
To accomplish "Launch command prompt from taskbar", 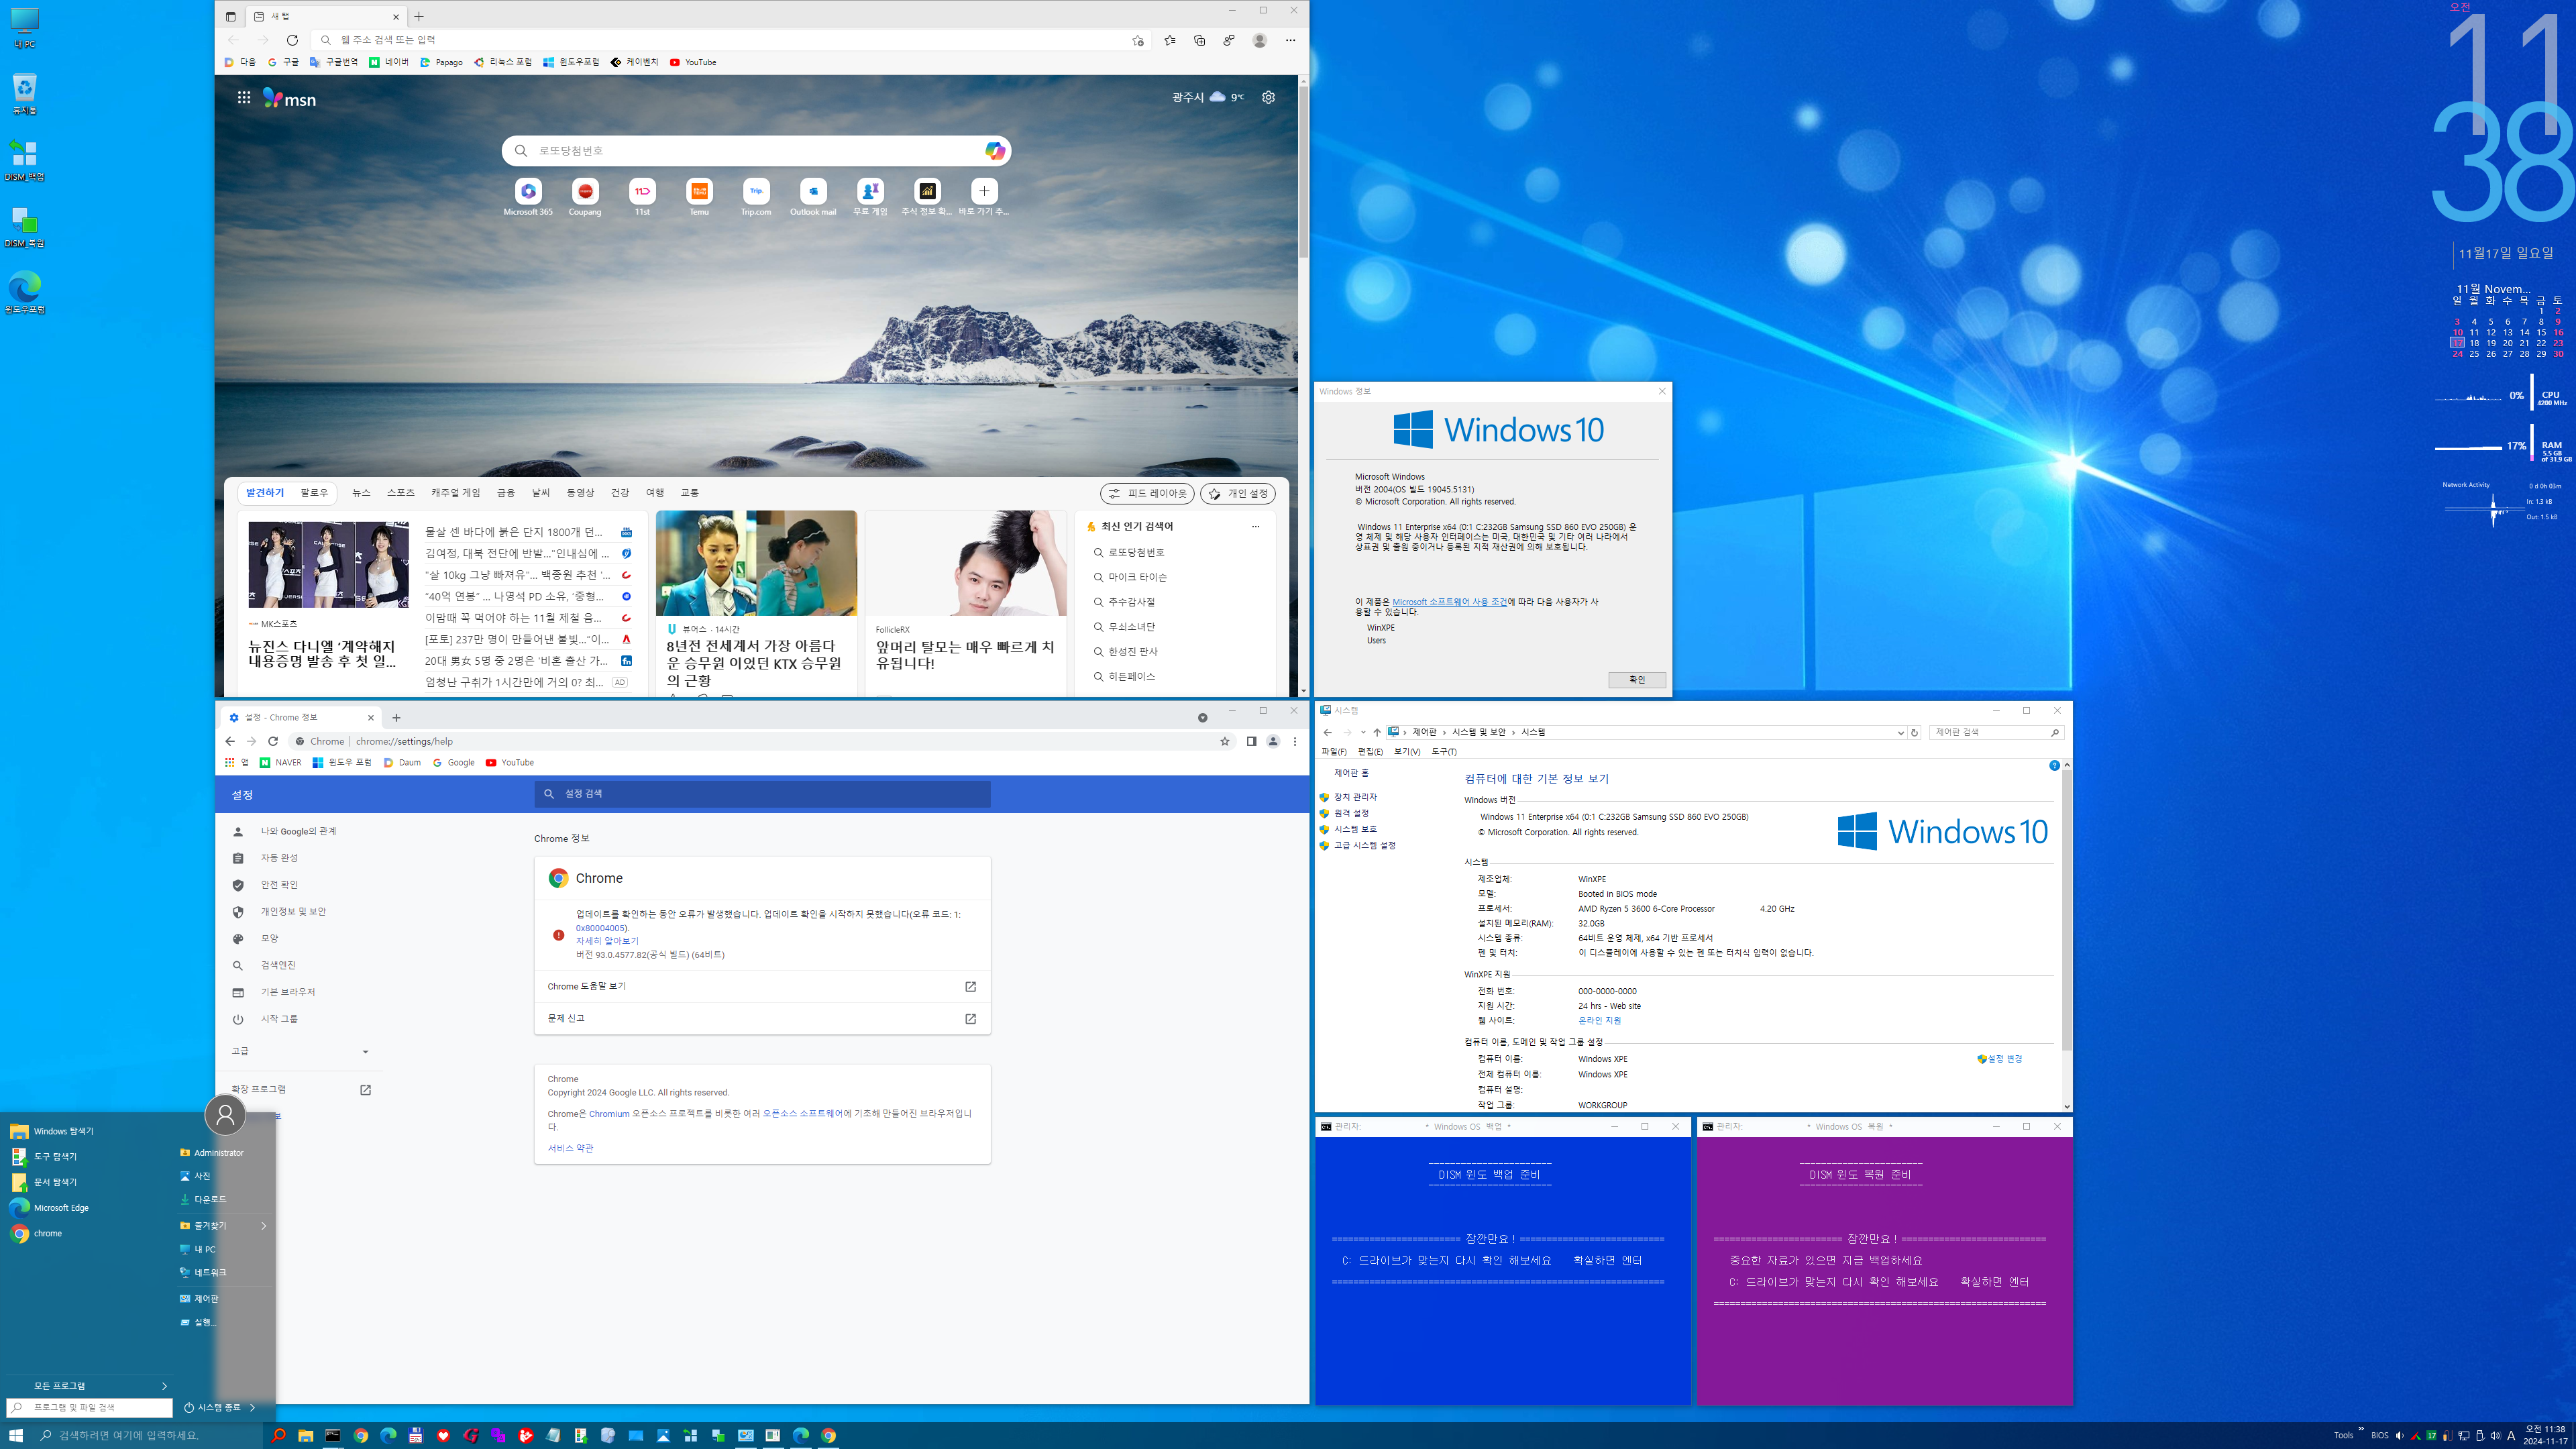I will click(x=333, y=1435).
